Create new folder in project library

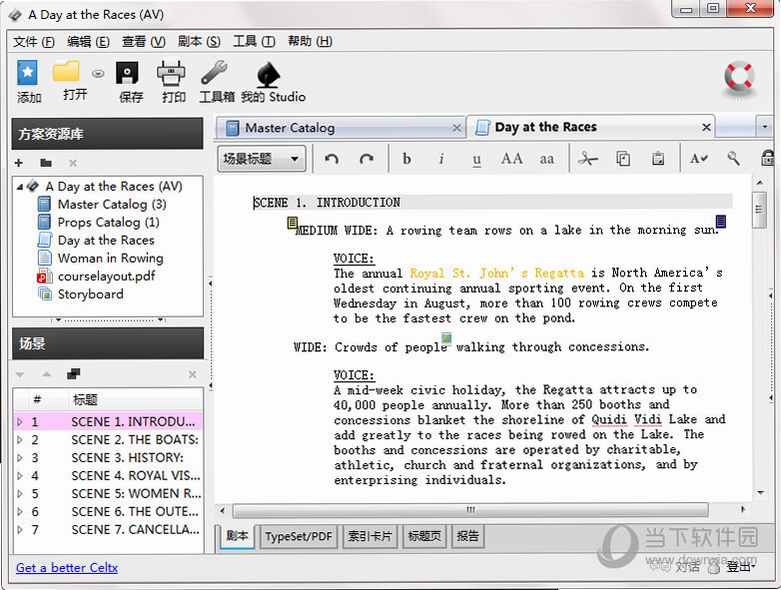46,163
